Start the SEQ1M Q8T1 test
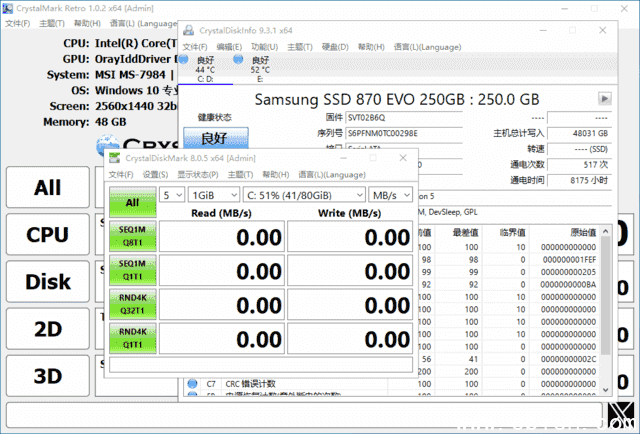This screenshot has width=640, height=434. tap(131, 236)
